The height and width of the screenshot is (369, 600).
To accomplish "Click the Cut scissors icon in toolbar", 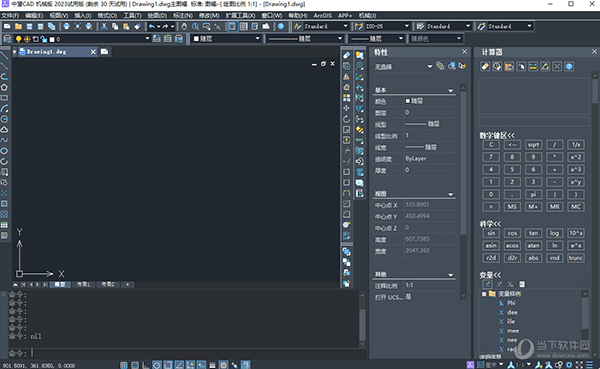I will (104, 26).
